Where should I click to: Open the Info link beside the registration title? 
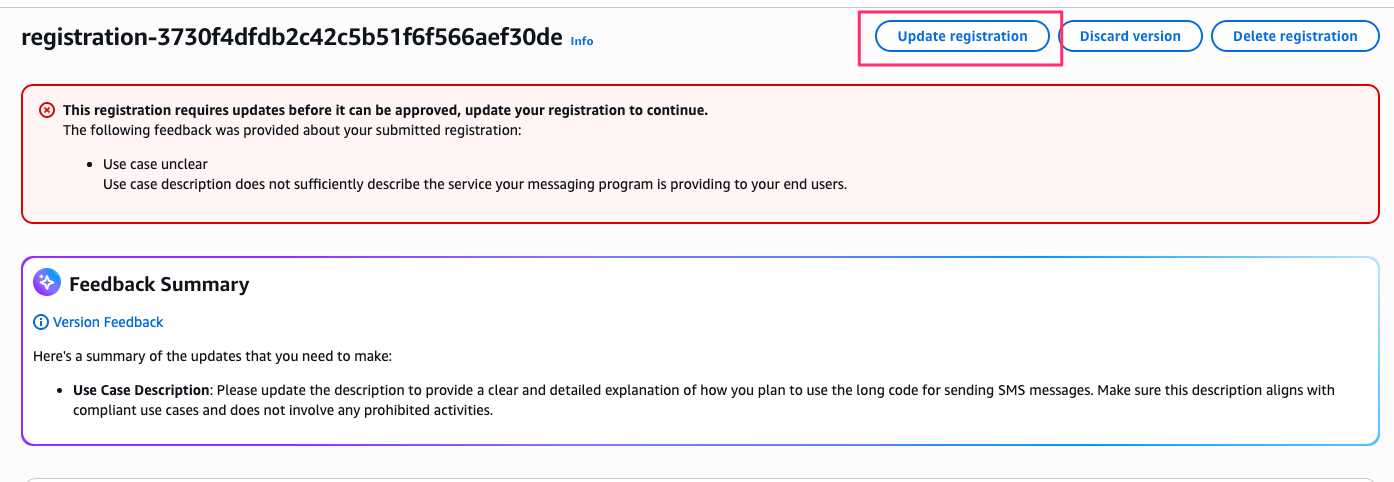pos(581,41)
